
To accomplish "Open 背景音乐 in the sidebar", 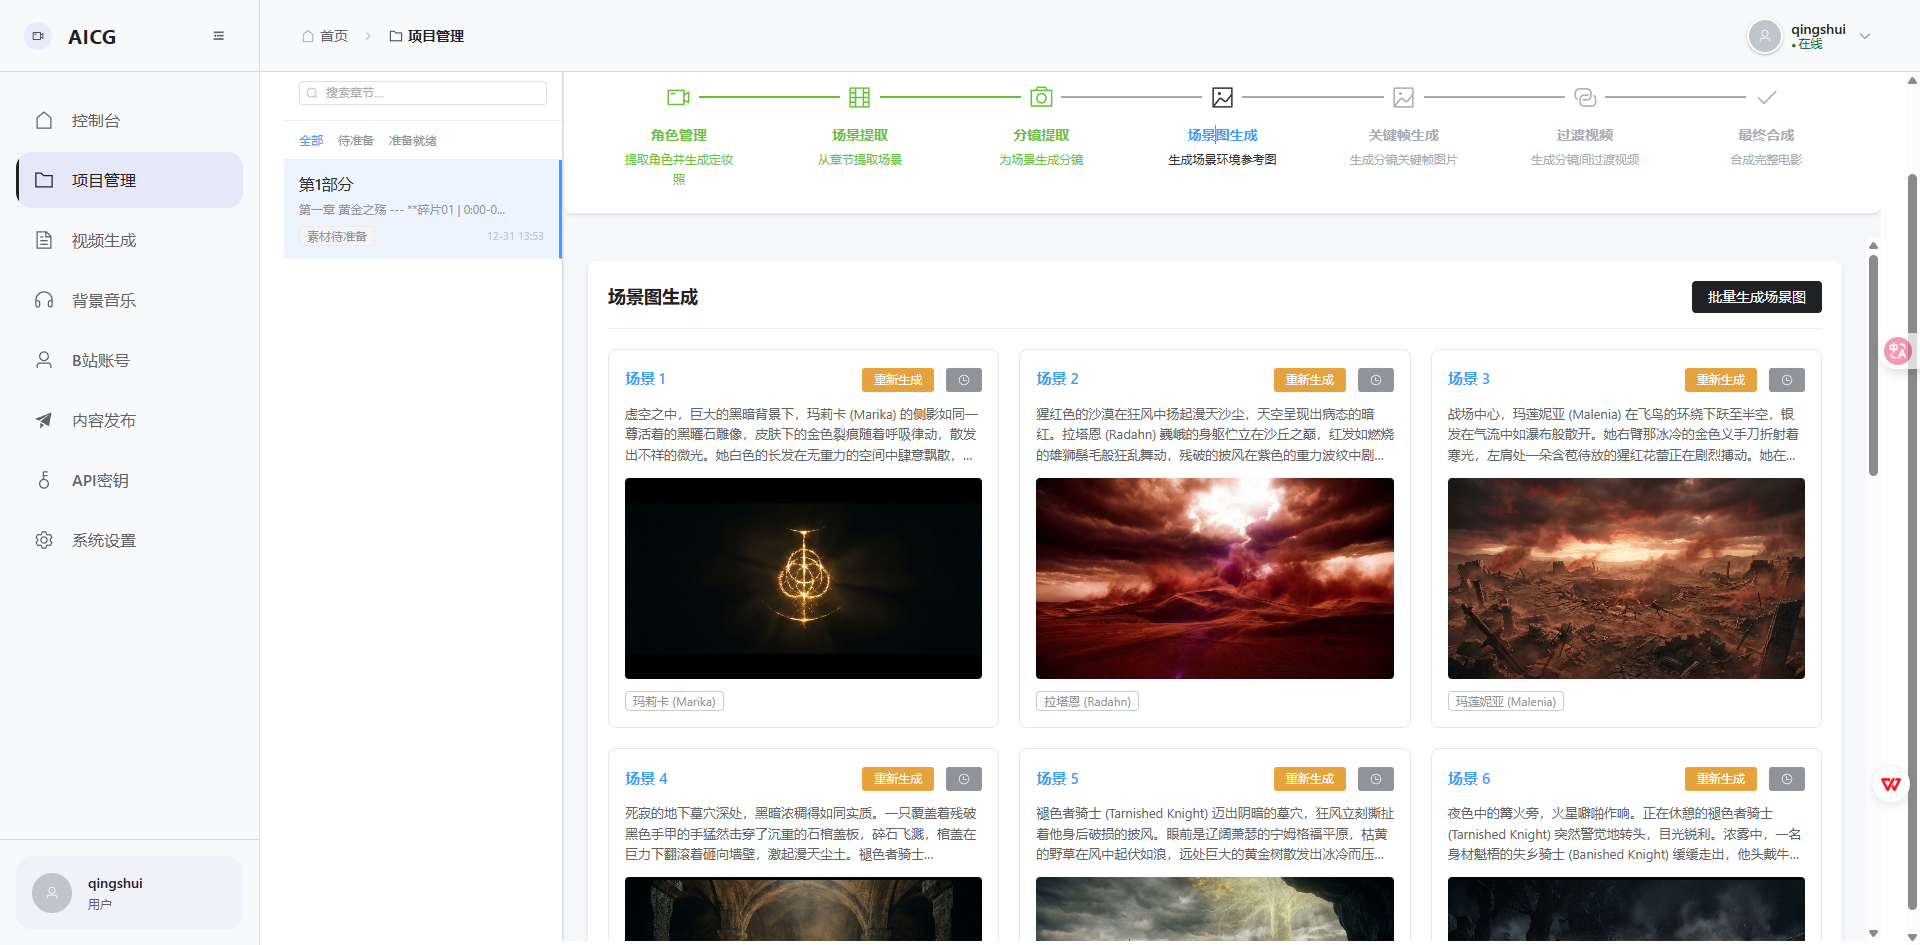I will tap(130, 300).
